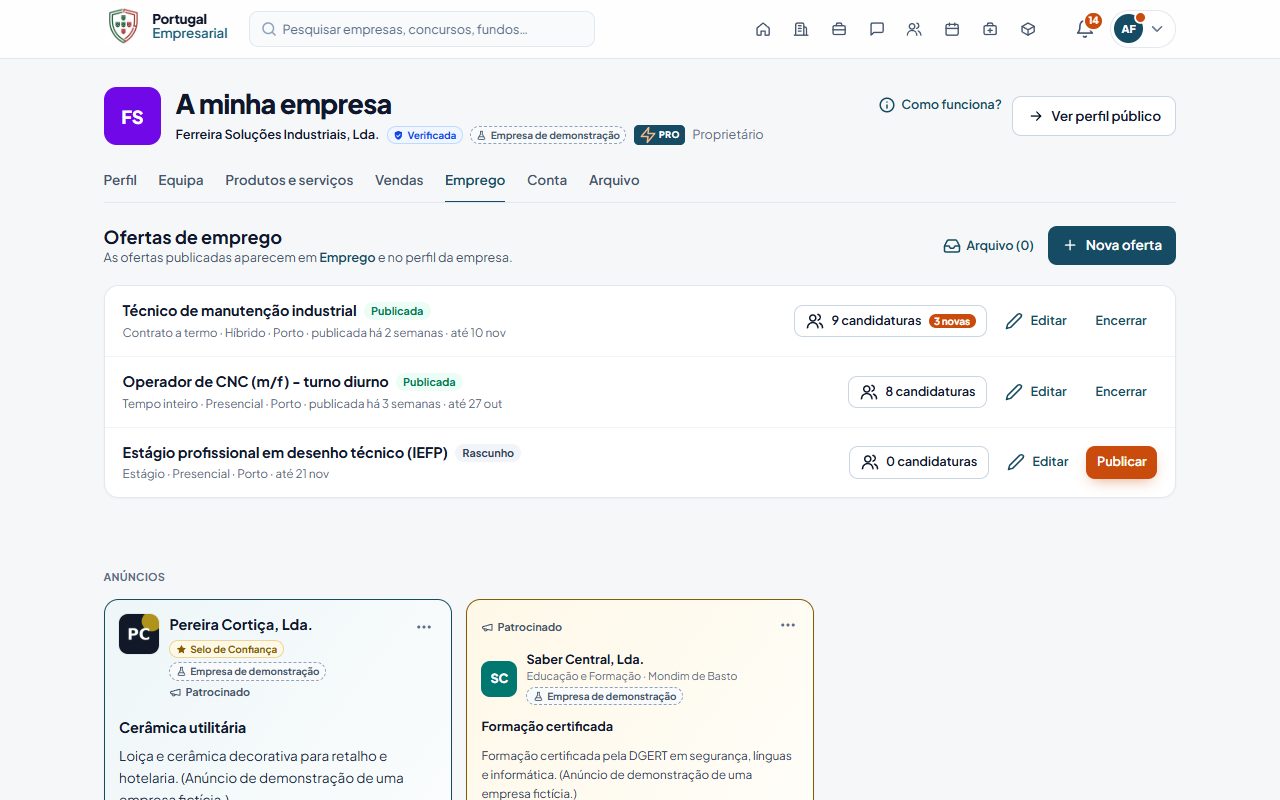
Task: Click the briefcase-with-plus icon in top navigation
Action: (990, 29)
